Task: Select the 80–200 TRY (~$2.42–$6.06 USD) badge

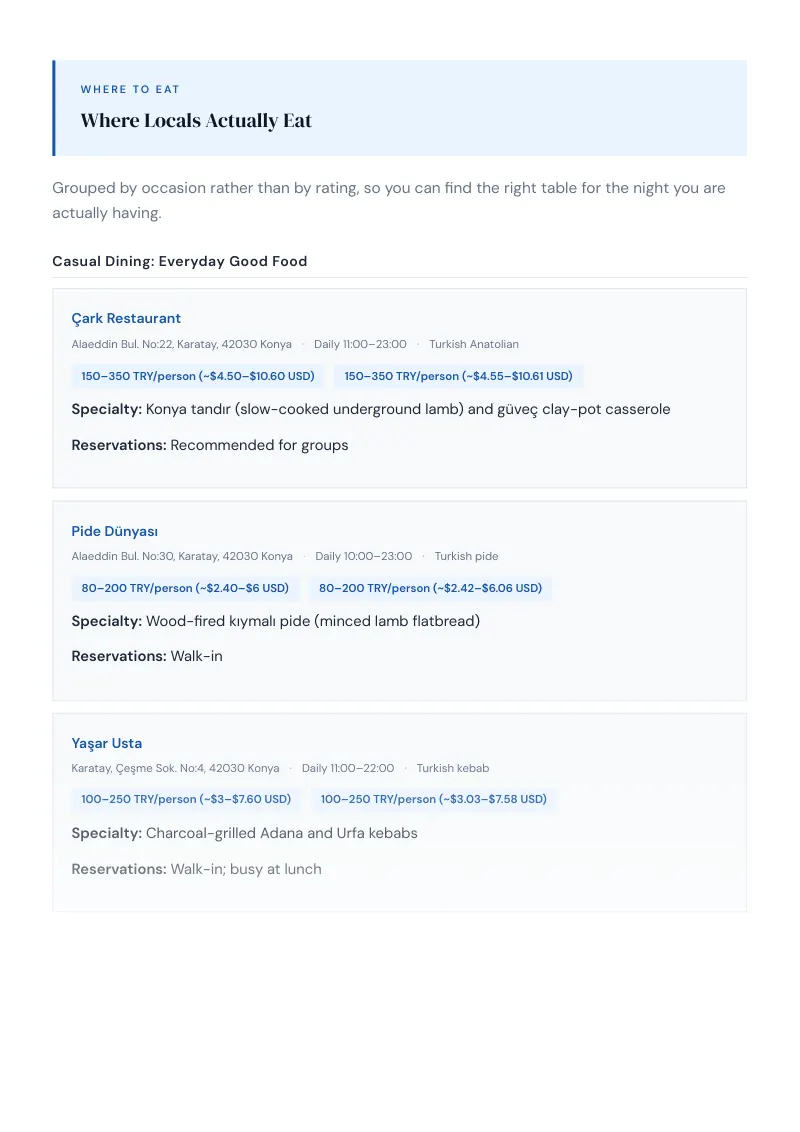Action: click(x=430, y=588)
